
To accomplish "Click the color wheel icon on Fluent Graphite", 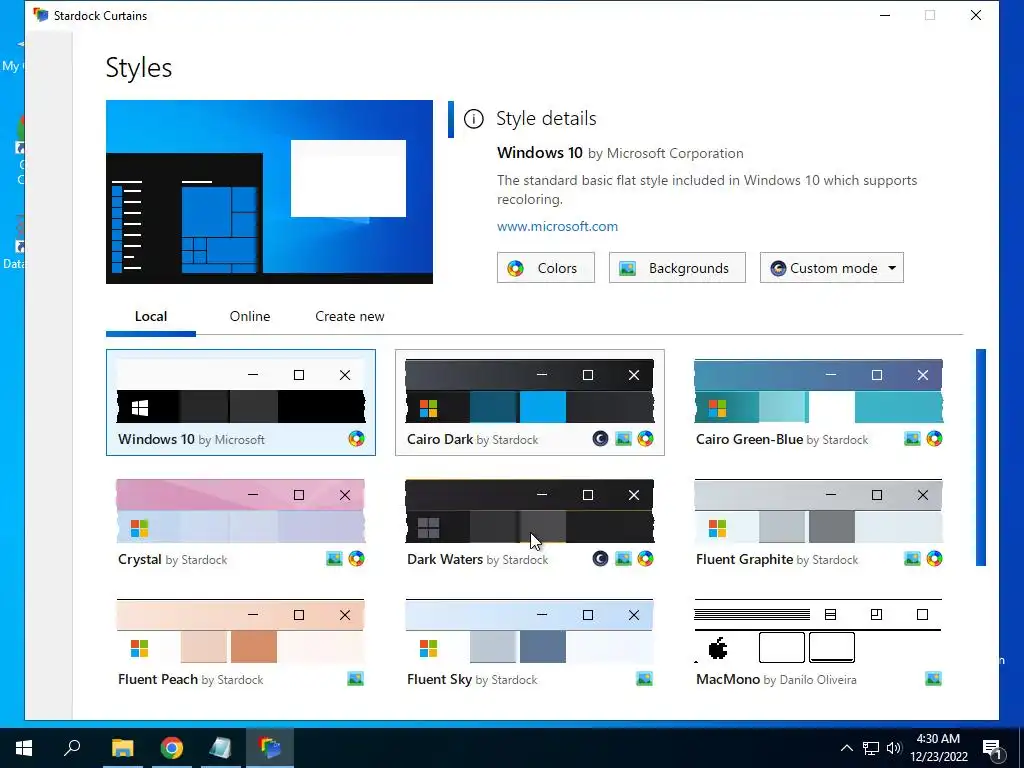I will click(935, 559).
